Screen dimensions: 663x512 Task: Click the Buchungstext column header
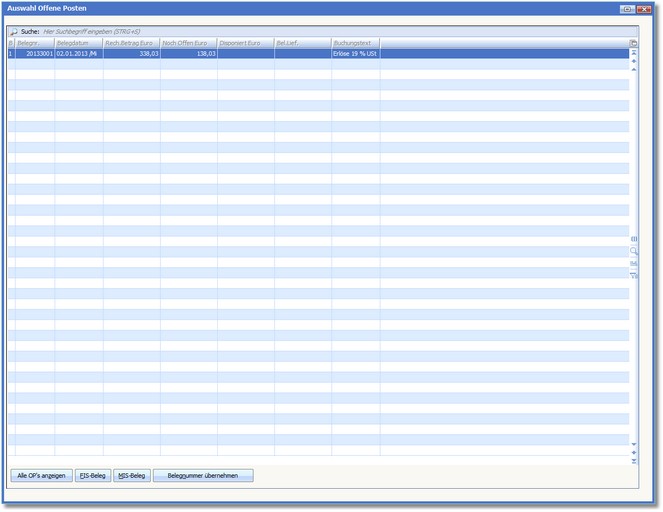(x=355, y=44)
